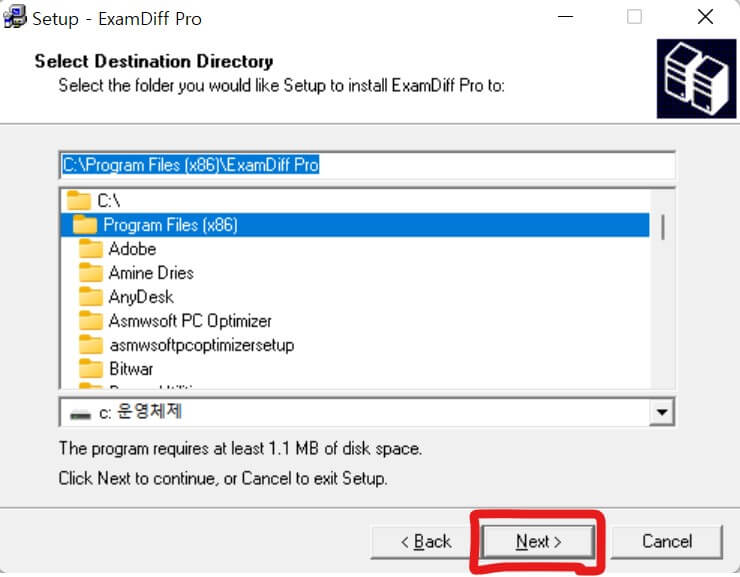Select the C:\ root folder
Viewport: 740px width, 577px height.
[355, 201]
